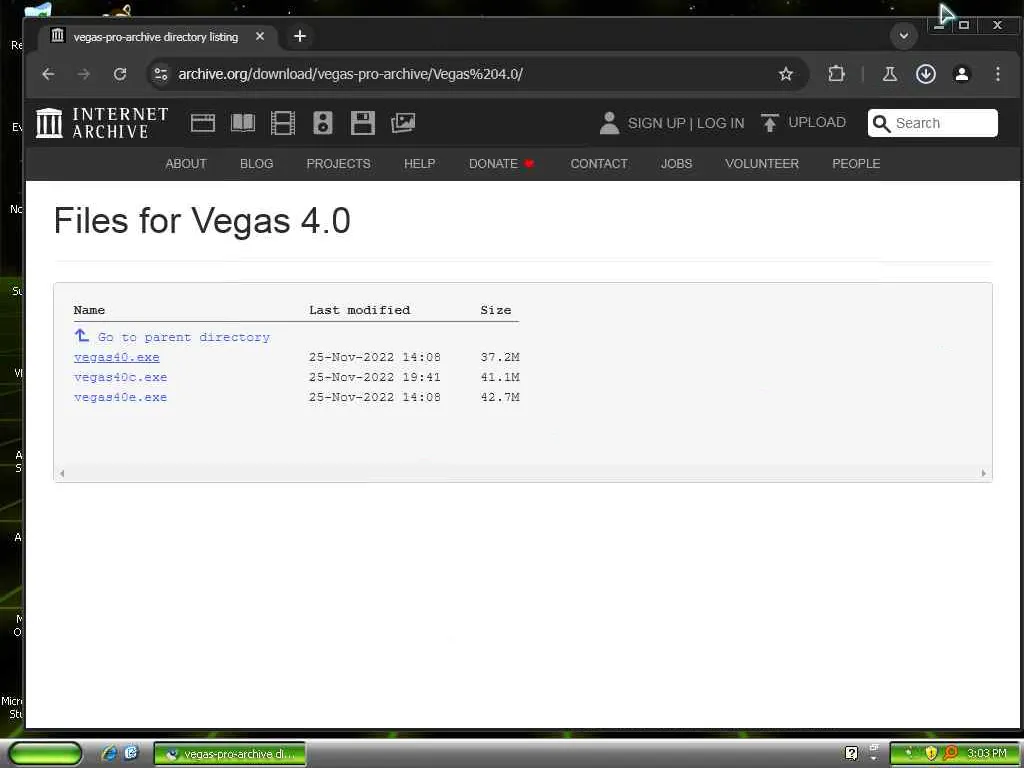
Task: Open the Audio speaker icon
Action: point(323,123)
